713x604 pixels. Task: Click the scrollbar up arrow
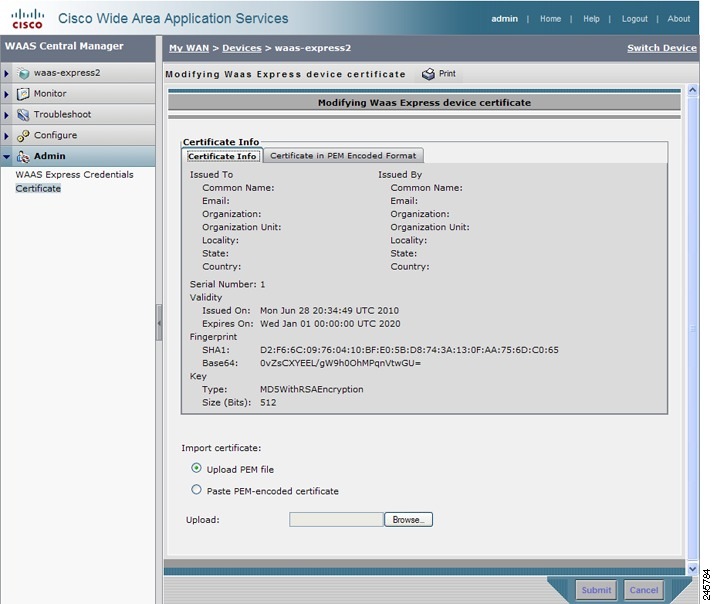[692, 90]
